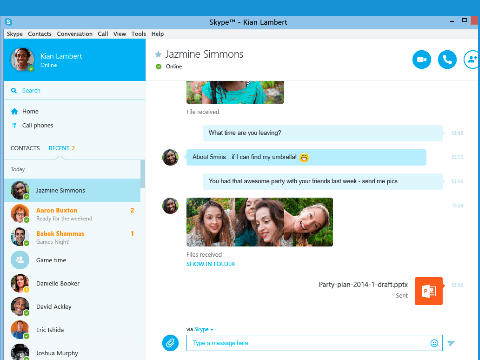Select contact David Ackley
The height and width of the screenshot is (360, 480).
72,306
